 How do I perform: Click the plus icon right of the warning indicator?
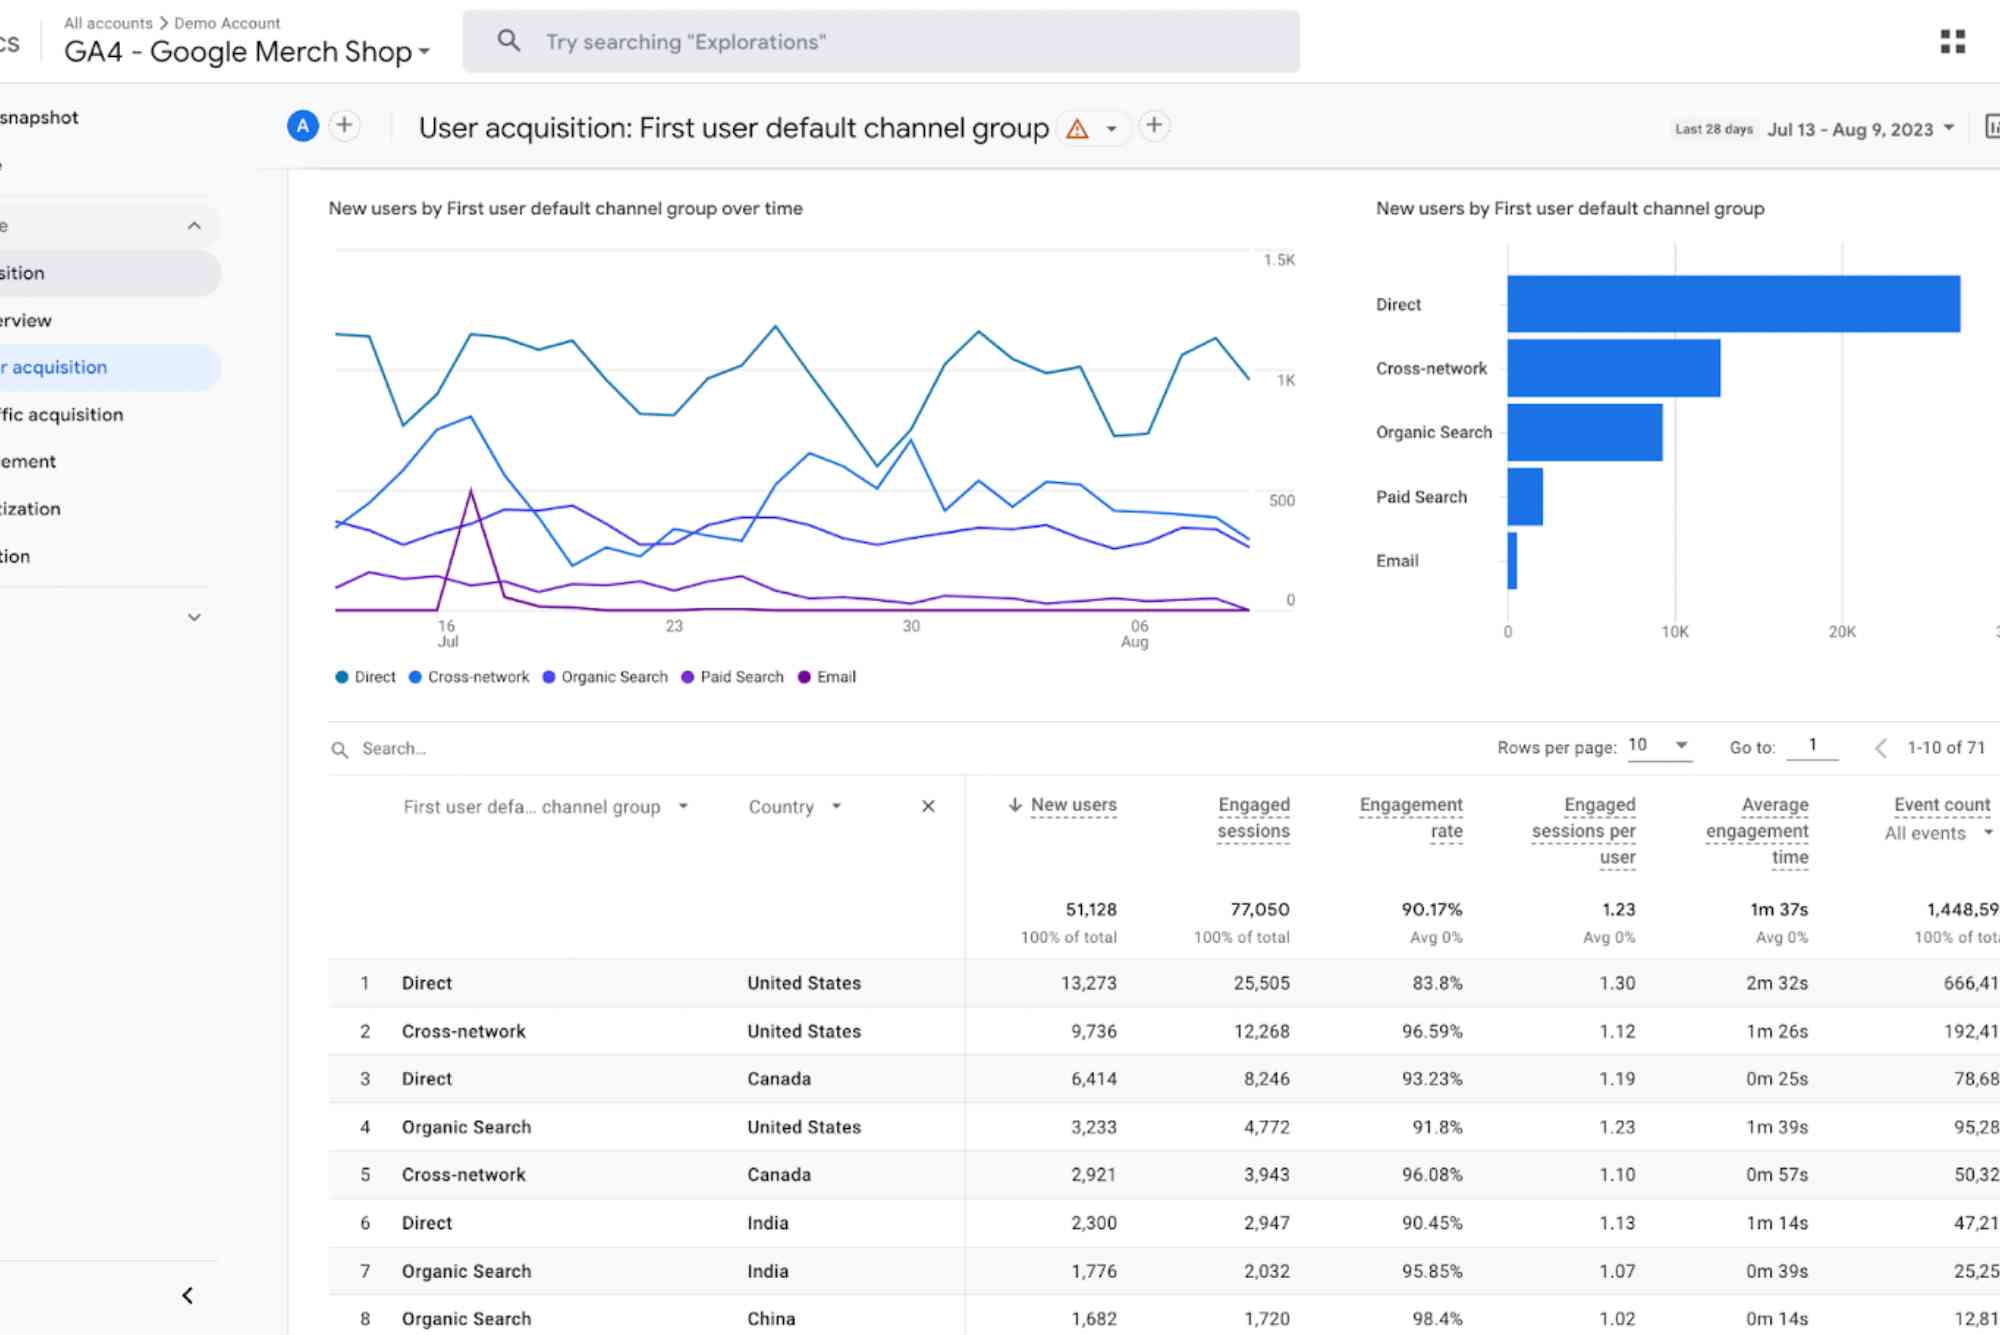pyautogui.click(x=1155, y=126)
